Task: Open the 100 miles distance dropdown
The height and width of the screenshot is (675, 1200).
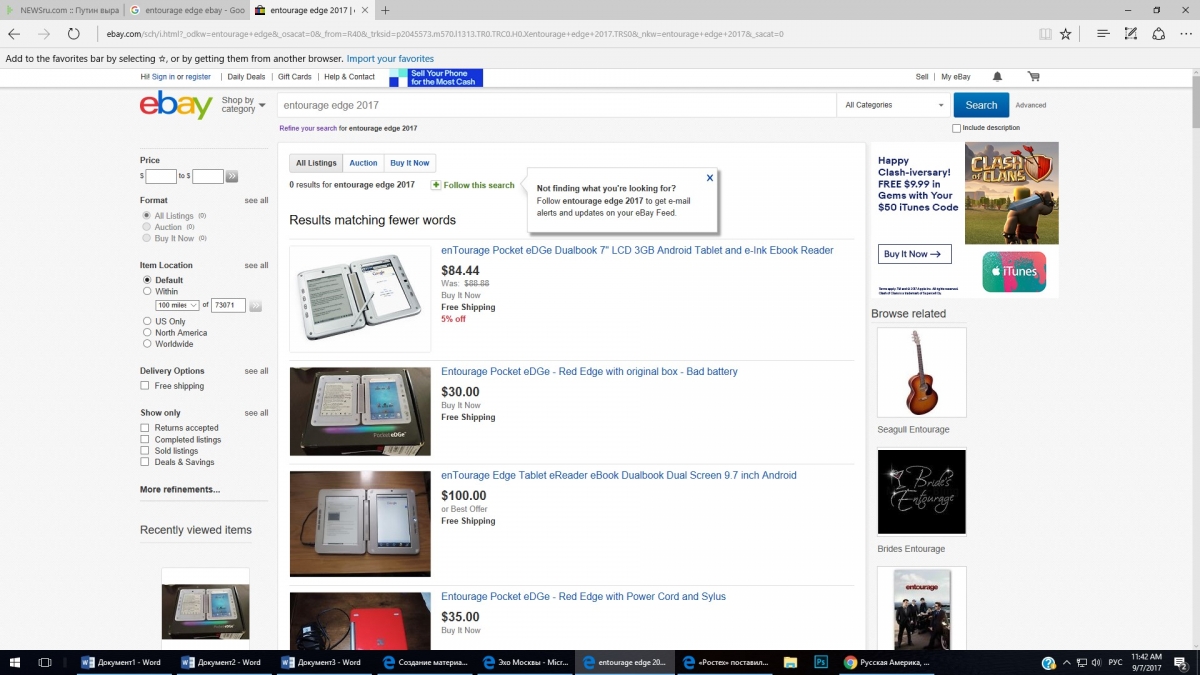Action: [177, 305]
